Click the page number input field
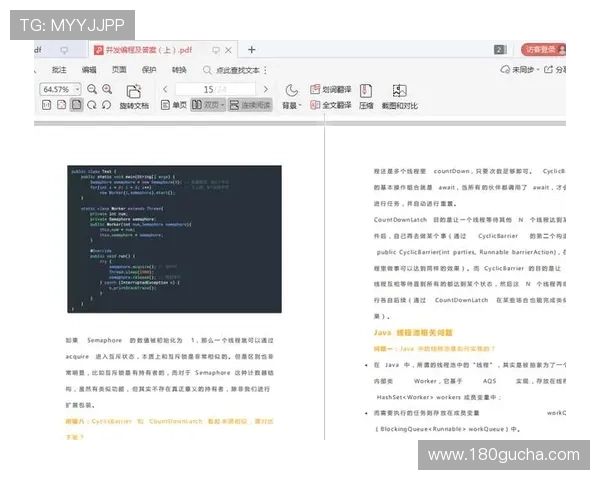 click(x=212, y=89)
